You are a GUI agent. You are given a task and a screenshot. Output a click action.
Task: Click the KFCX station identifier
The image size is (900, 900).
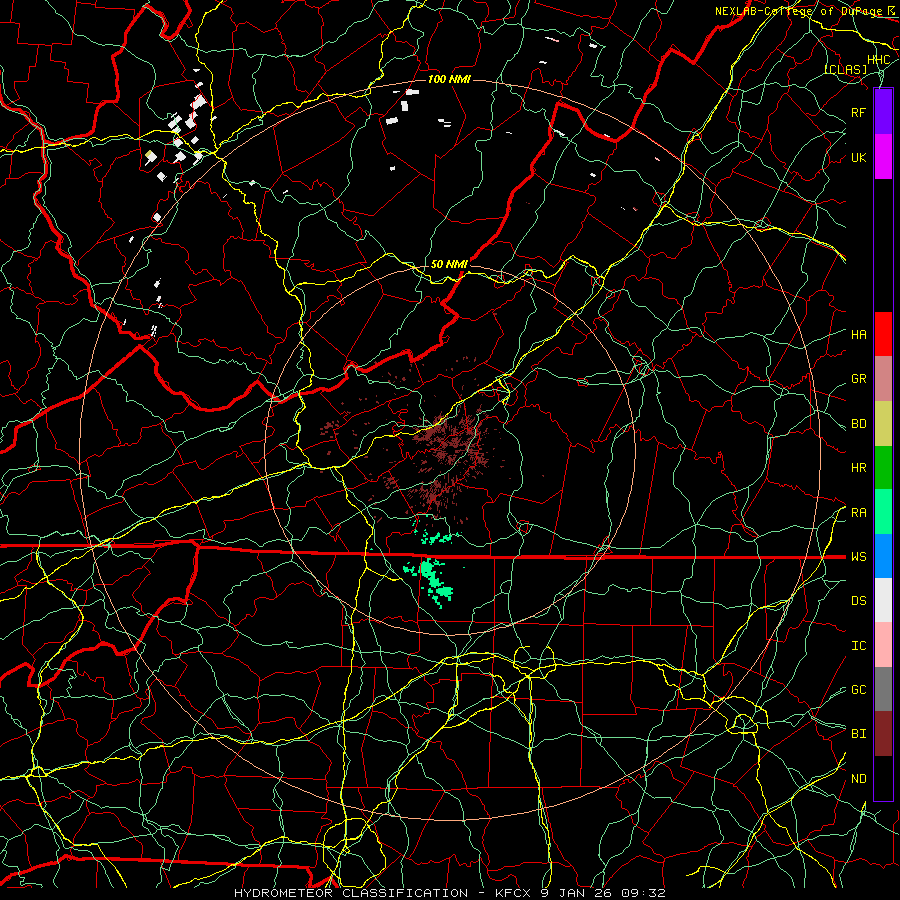coord(513,893)
